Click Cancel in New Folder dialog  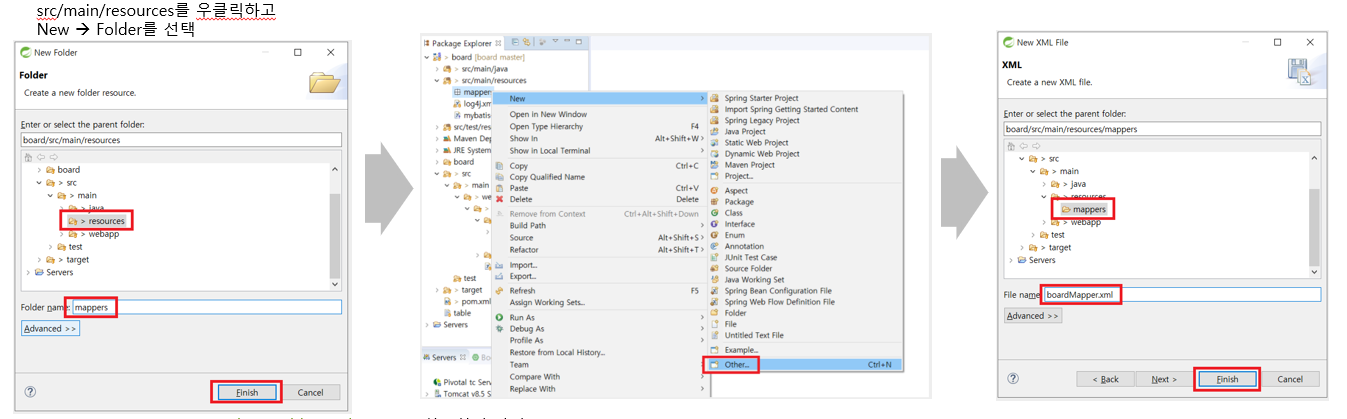pos(310,392)
